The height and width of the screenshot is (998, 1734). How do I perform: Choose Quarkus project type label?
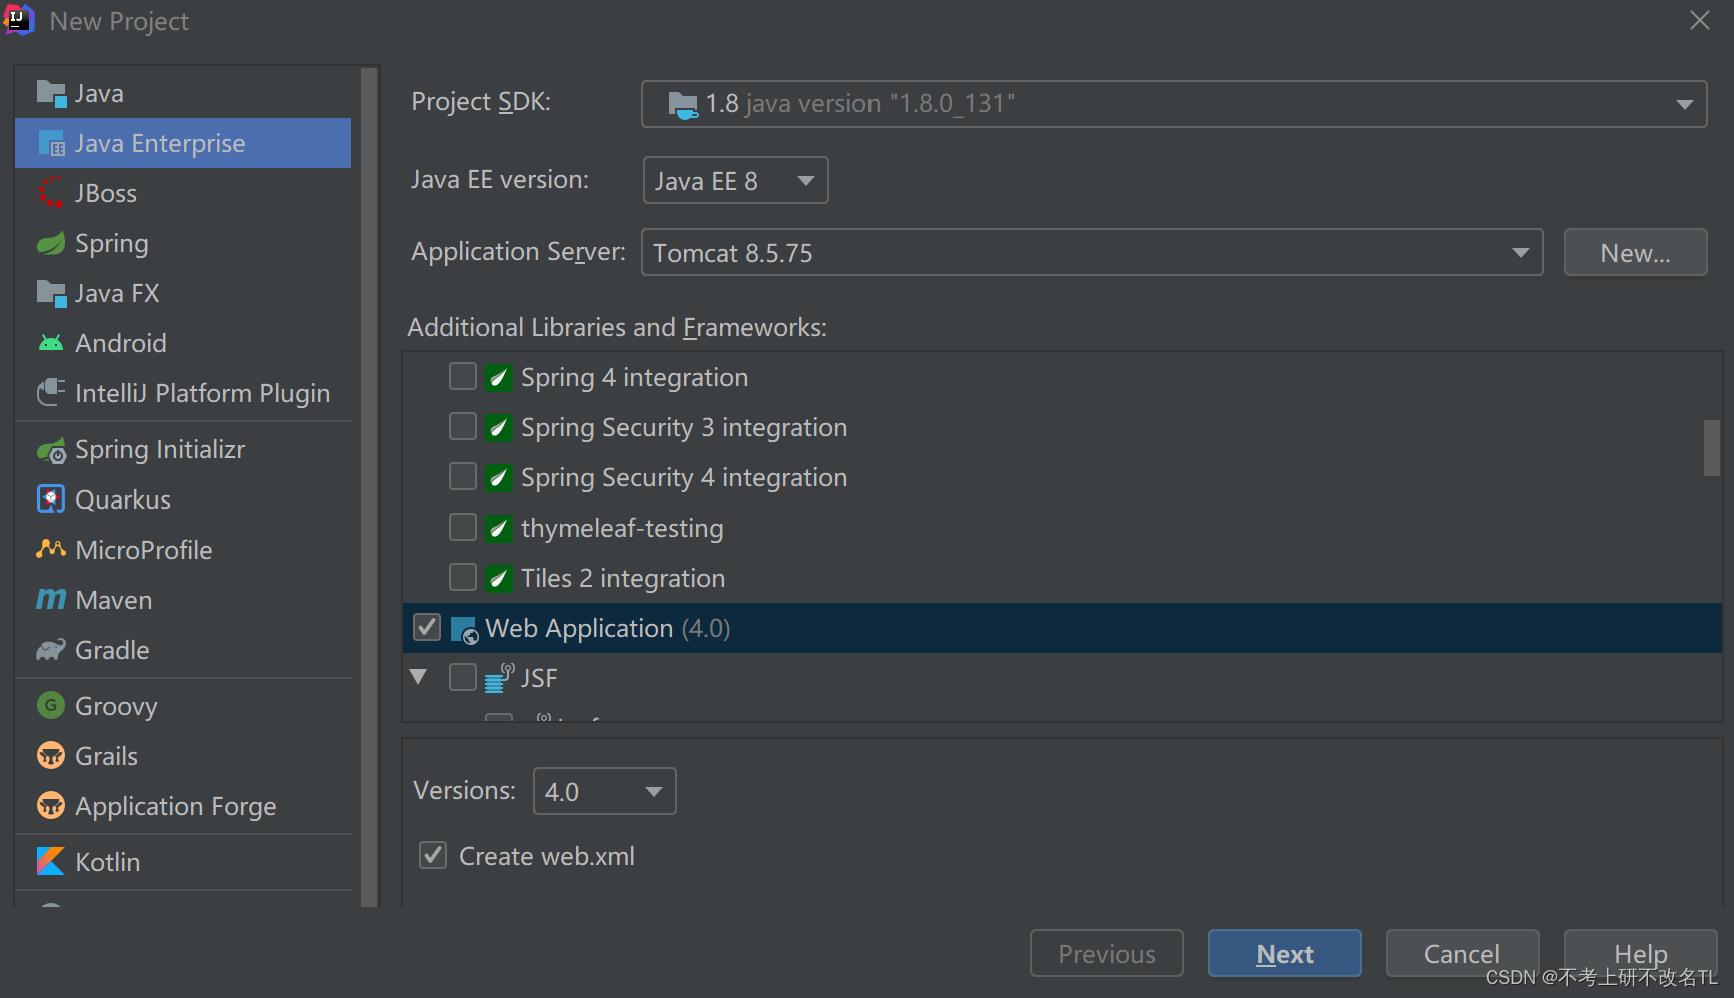123,500
